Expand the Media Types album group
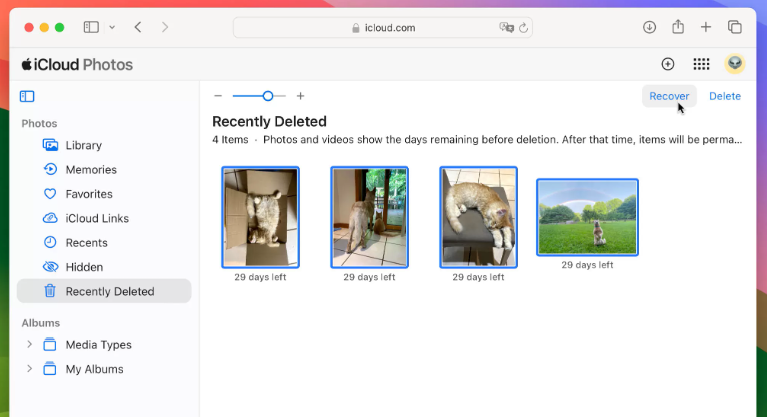Image resolution: width=767 pixels, height=417 pixels. 30,345
